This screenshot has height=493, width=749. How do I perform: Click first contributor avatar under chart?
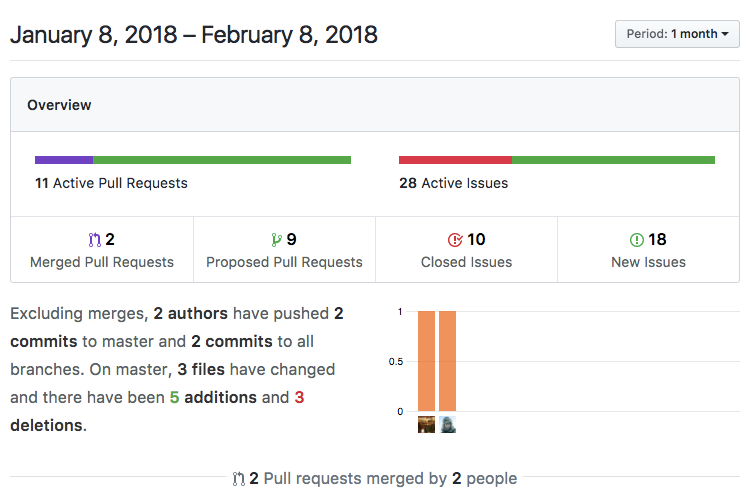(427, 424)
